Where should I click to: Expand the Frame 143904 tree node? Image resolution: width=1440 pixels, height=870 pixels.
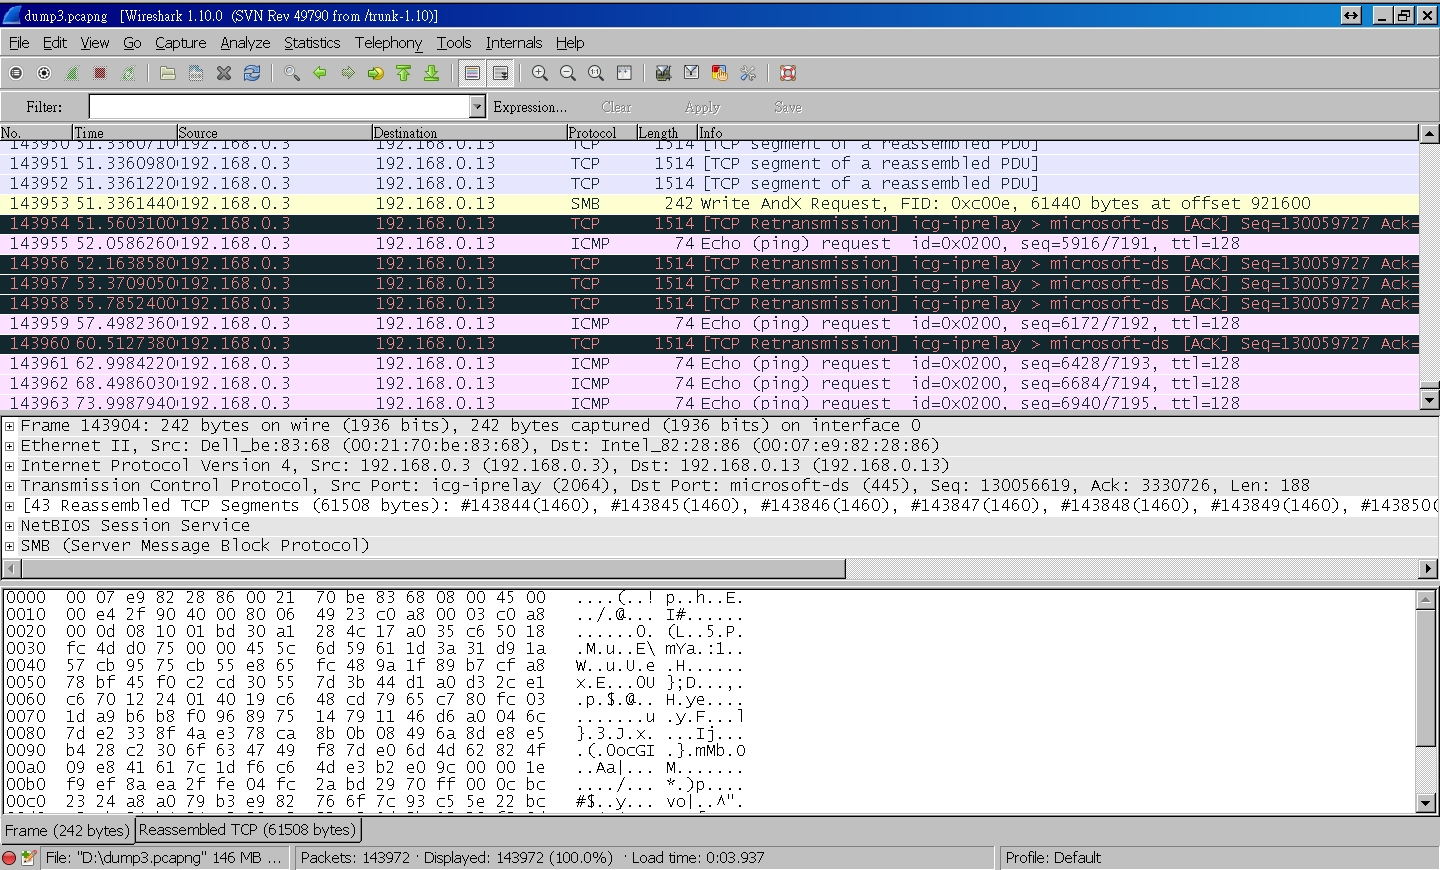click(9, 426)
